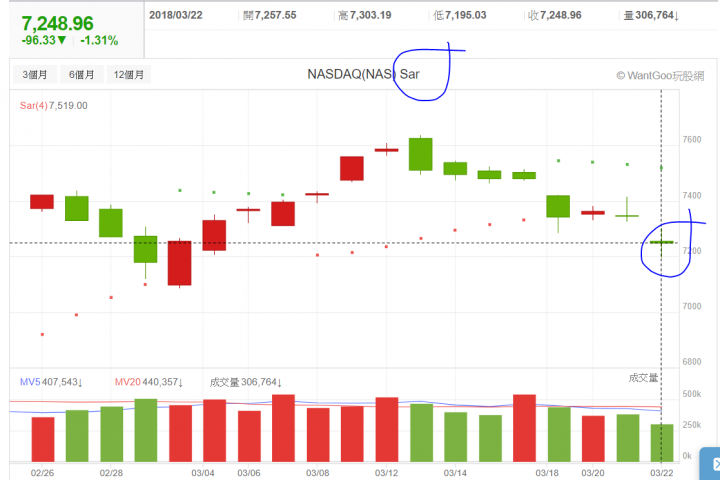Select the 6個月 time range button
The height and width of the screenshot is (480, 720).
(x=81, y=74)
